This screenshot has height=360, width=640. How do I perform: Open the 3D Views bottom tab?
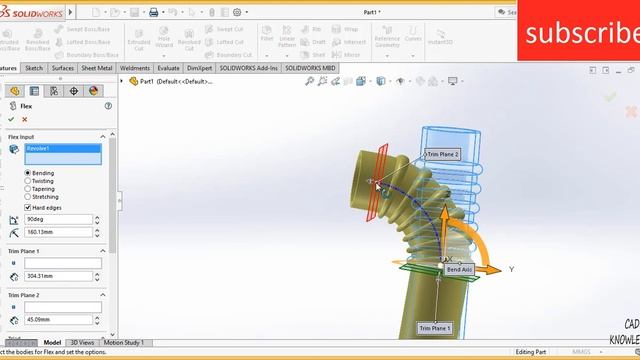tap(82, 342)
